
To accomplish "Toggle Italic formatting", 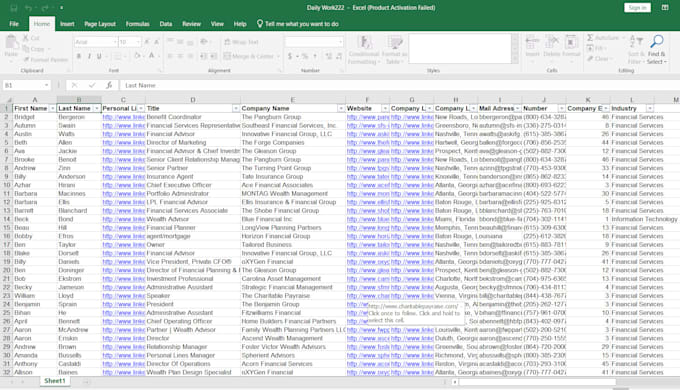I will (x=89, y=56).
